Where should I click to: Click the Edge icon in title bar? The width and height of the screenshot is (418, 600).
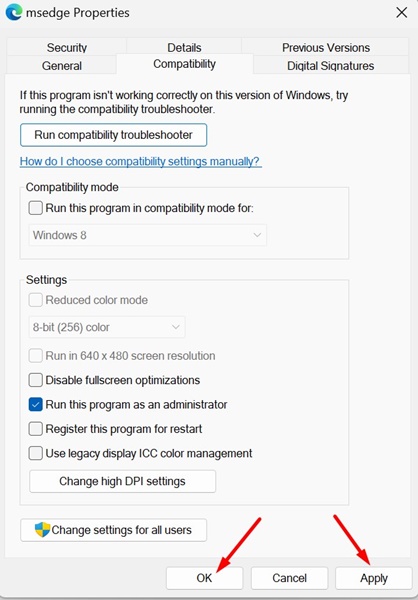click(14, 13)
